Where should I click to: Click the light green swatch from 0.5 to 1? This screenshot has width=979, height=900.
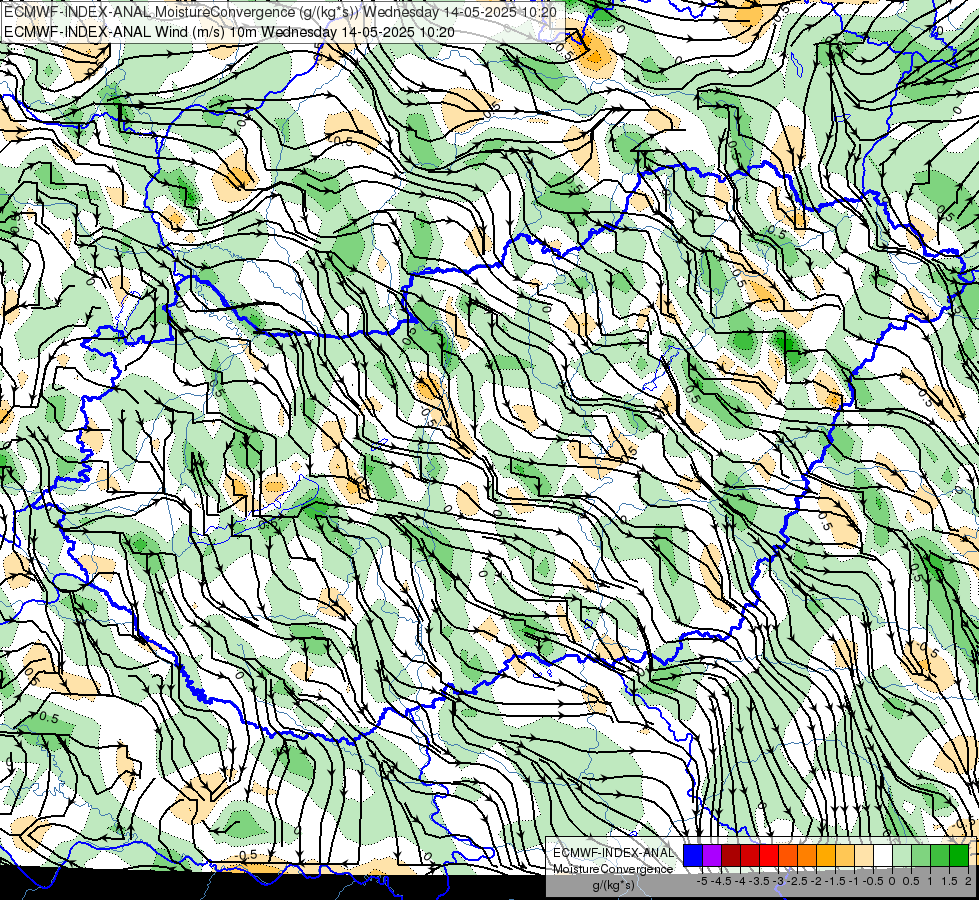(x=922, y=856)
